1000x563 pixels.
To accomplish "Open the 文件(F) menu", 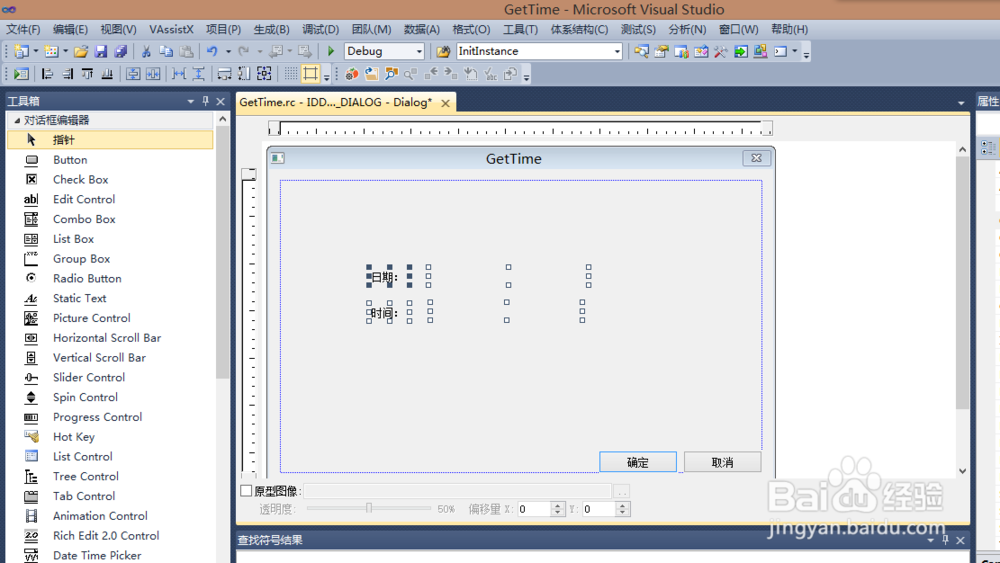I will point(23,29).
